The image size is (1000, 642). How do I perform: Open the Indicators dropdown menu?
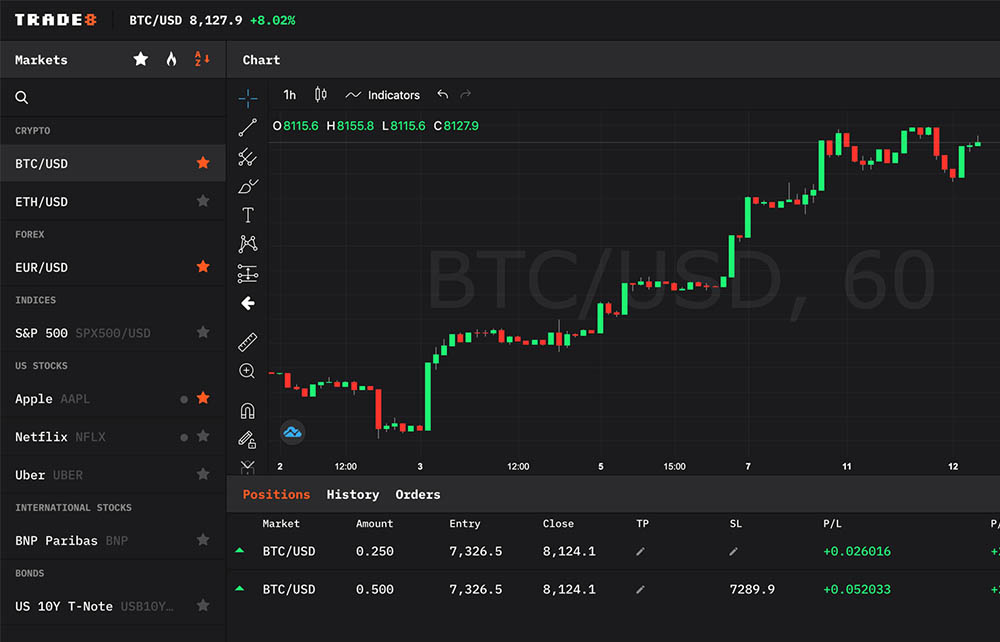tap(383, 95)
